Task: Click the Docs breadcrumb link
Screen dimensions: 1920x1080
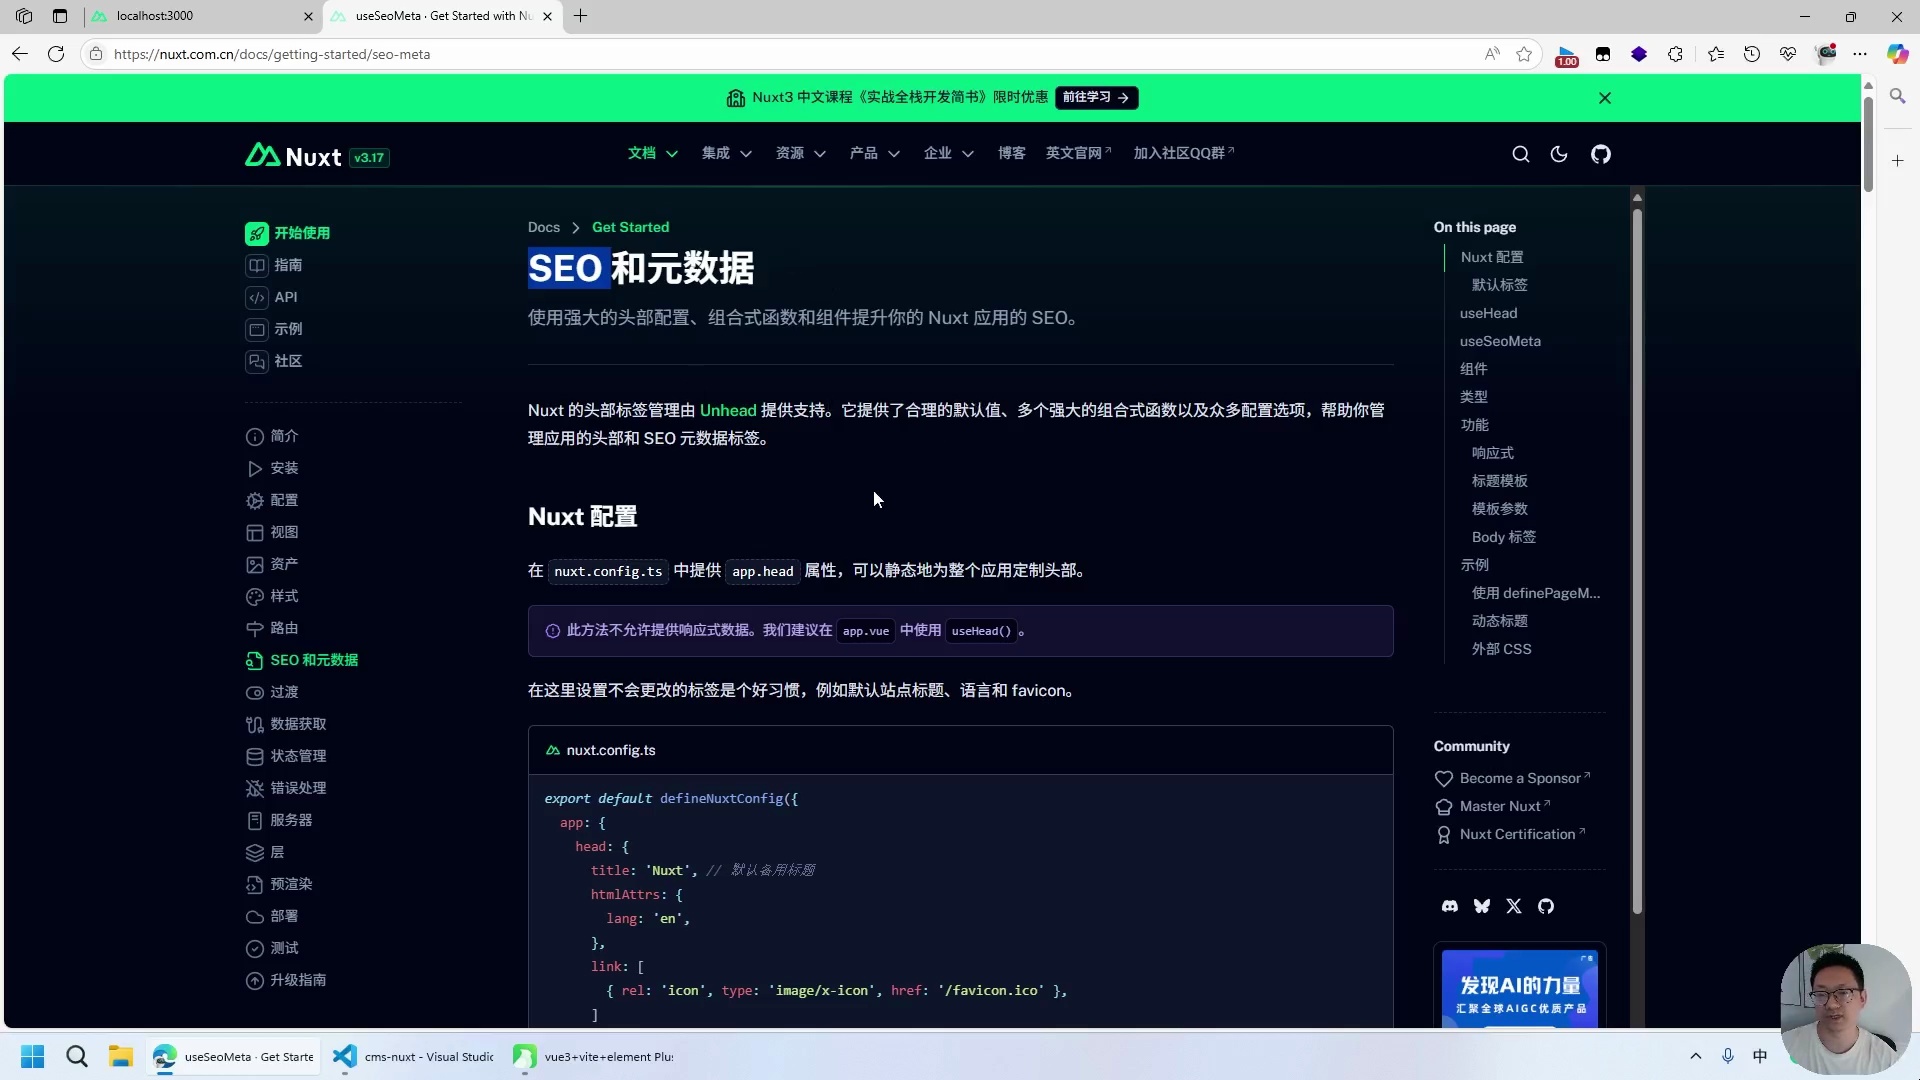Action: 544,227
